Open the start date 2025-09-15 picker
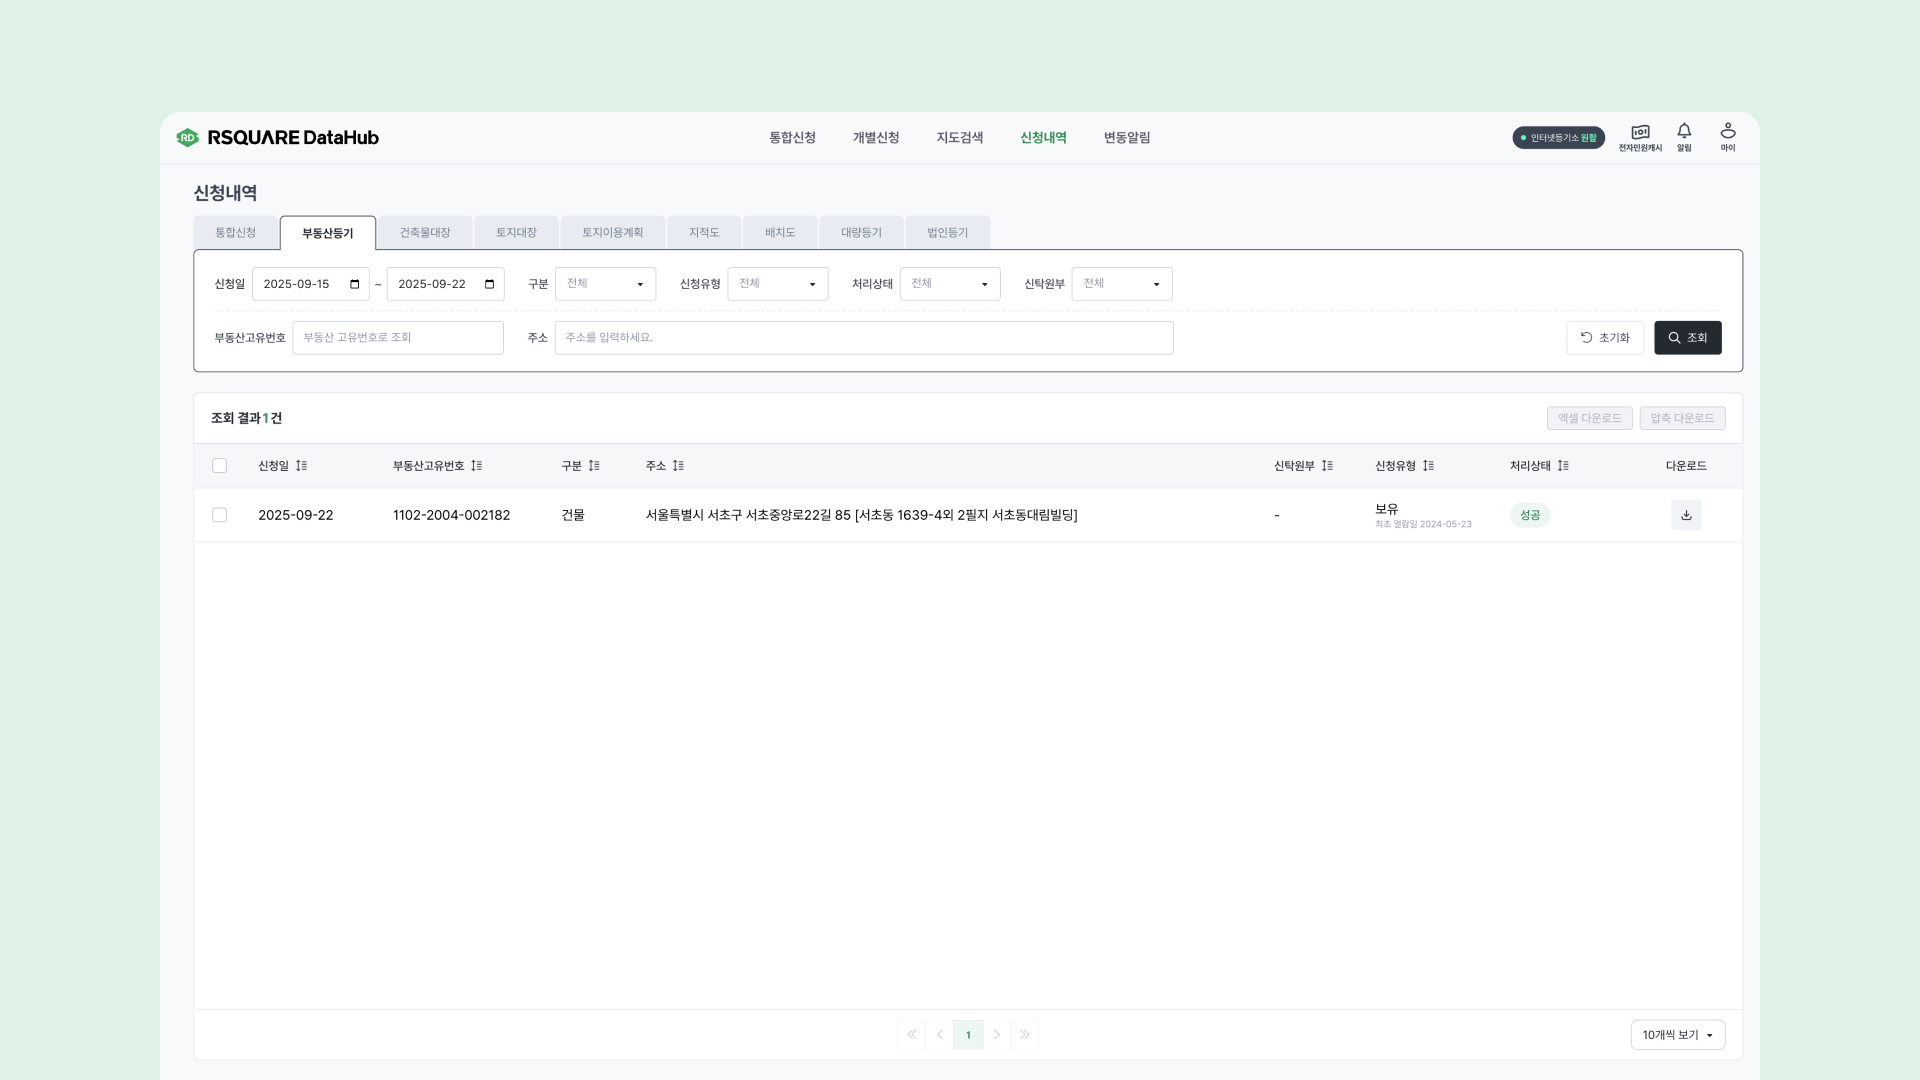1920x1080 pixels. 354,284
